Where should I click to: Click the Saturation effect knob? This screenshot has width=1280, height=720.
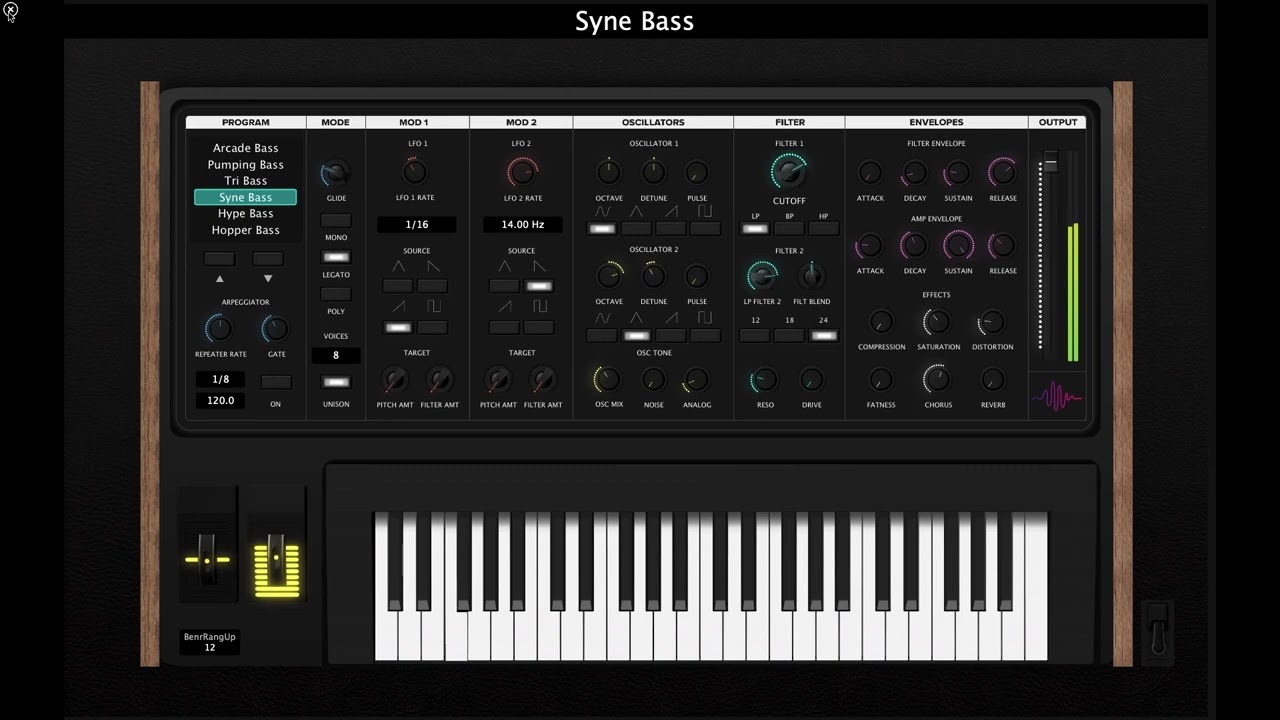coord(937,322)
